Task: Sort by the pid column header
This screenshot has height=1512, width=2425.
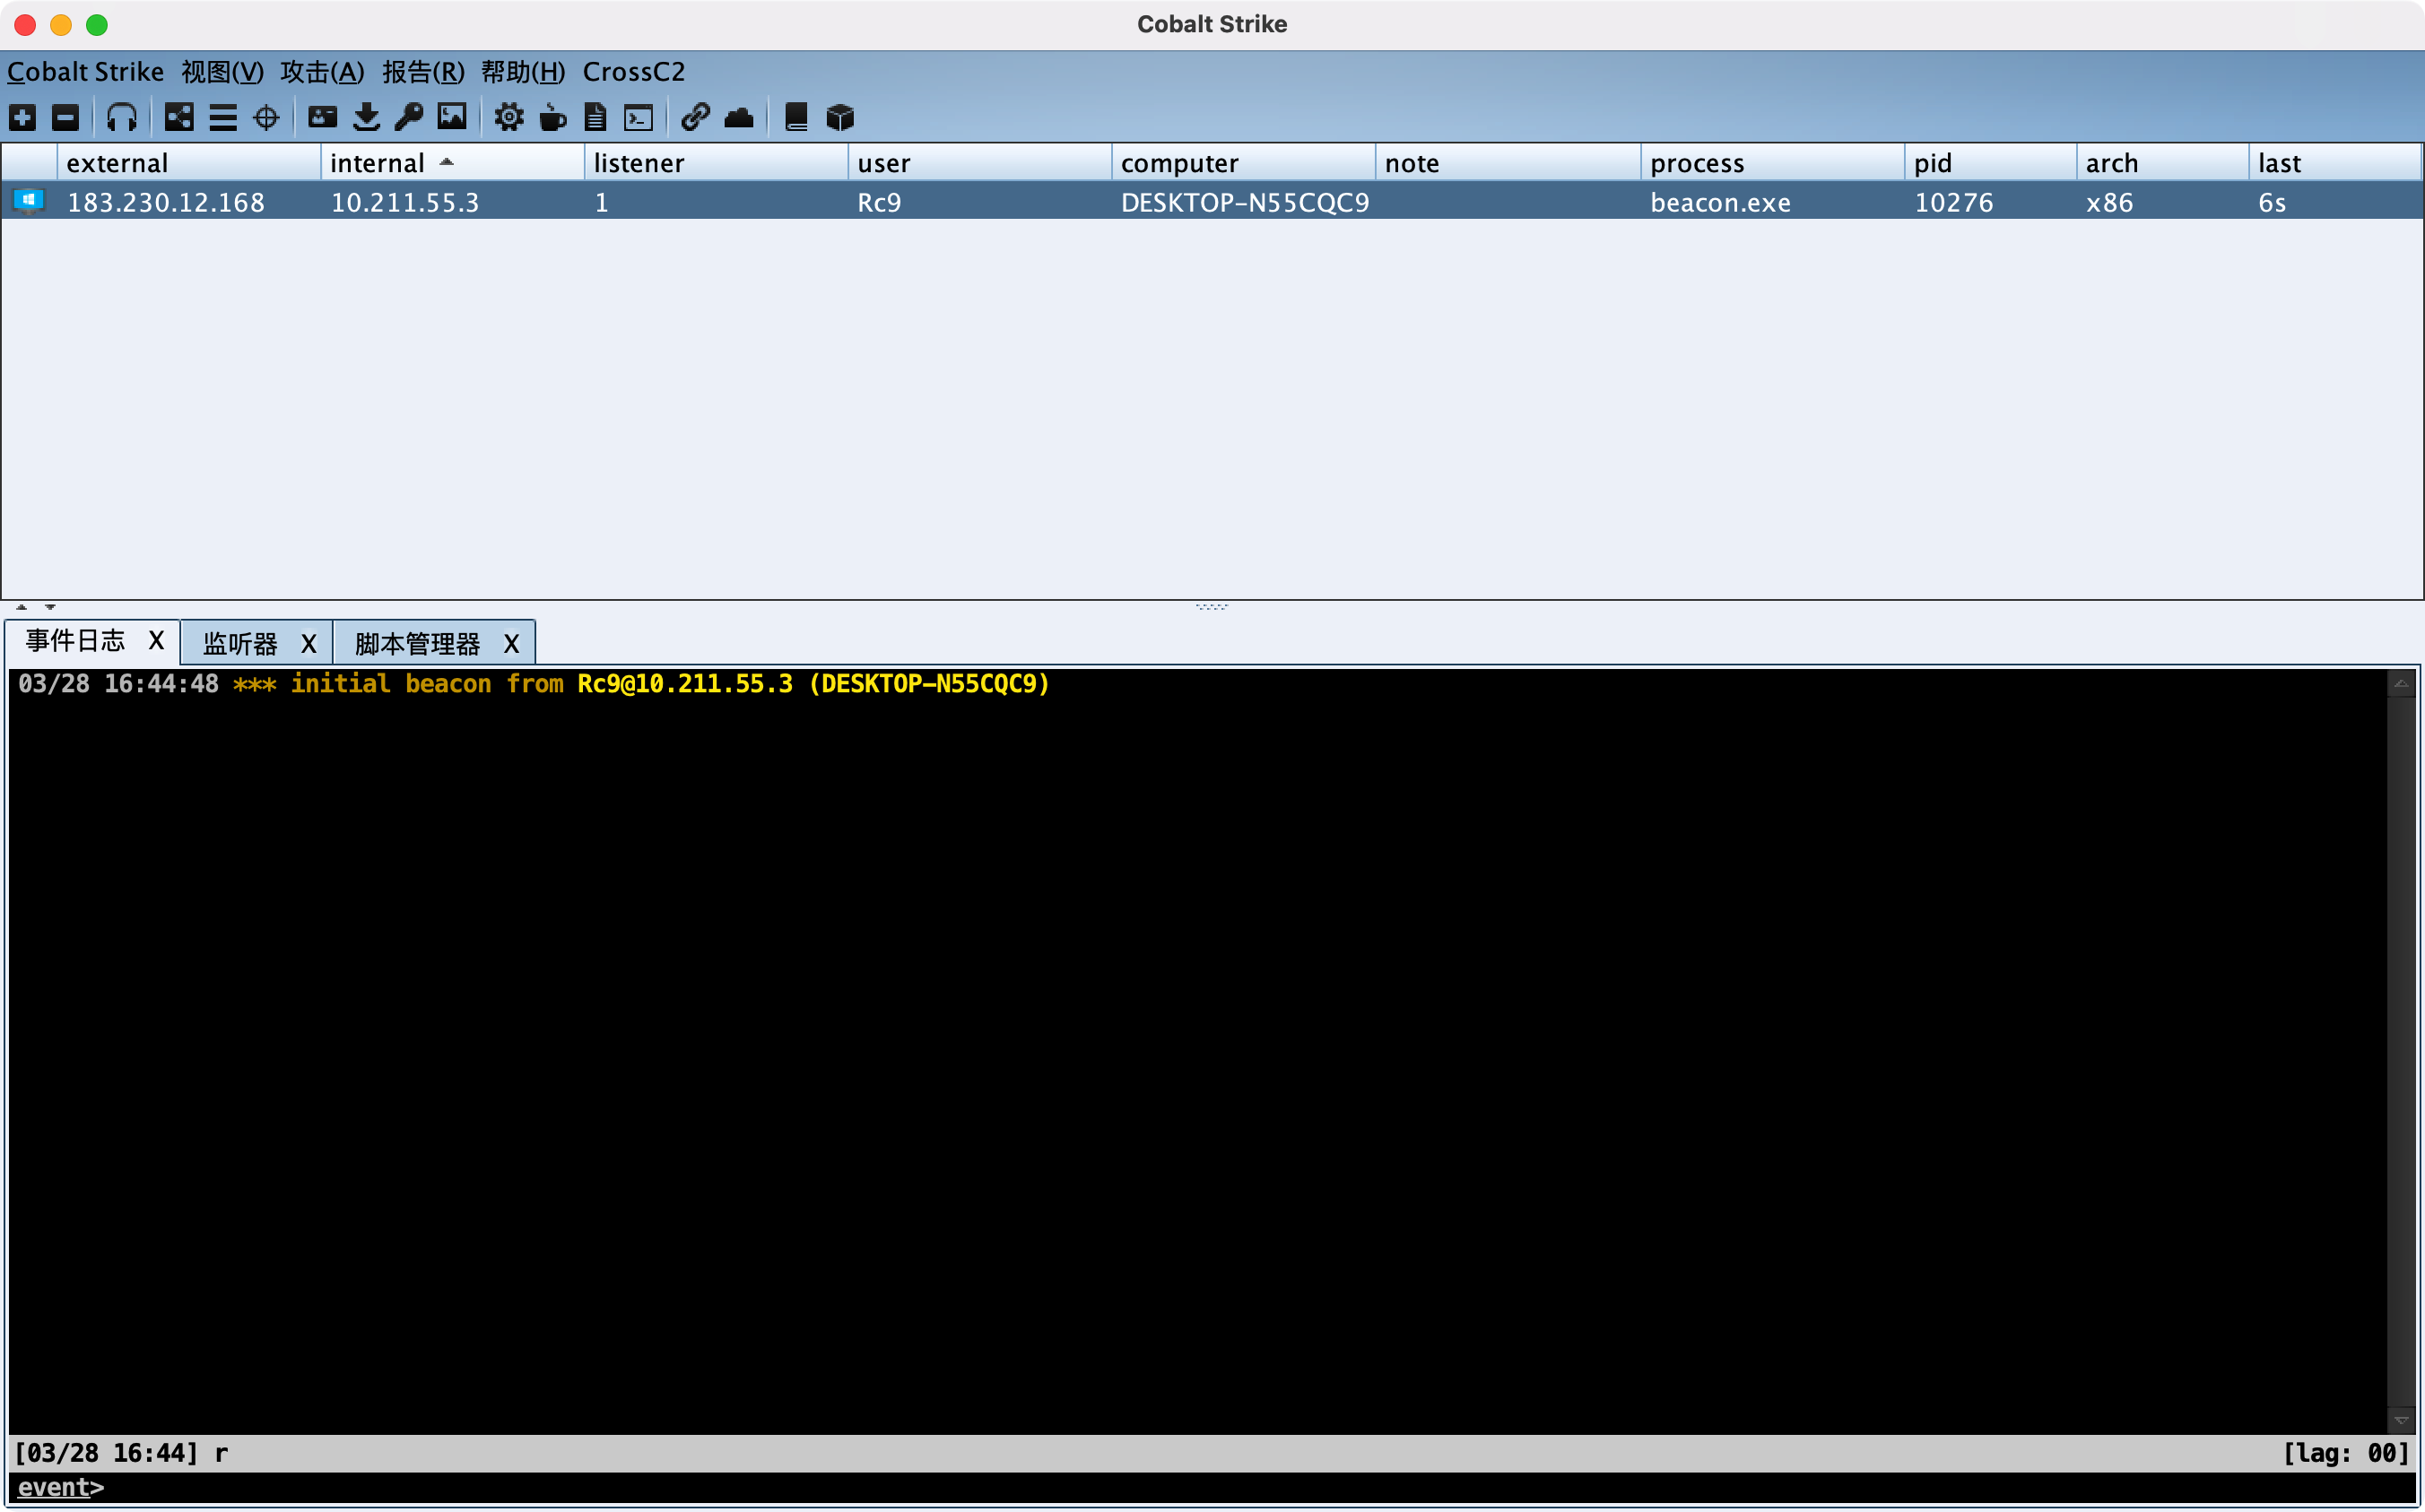Action: tap(1990, 162)
